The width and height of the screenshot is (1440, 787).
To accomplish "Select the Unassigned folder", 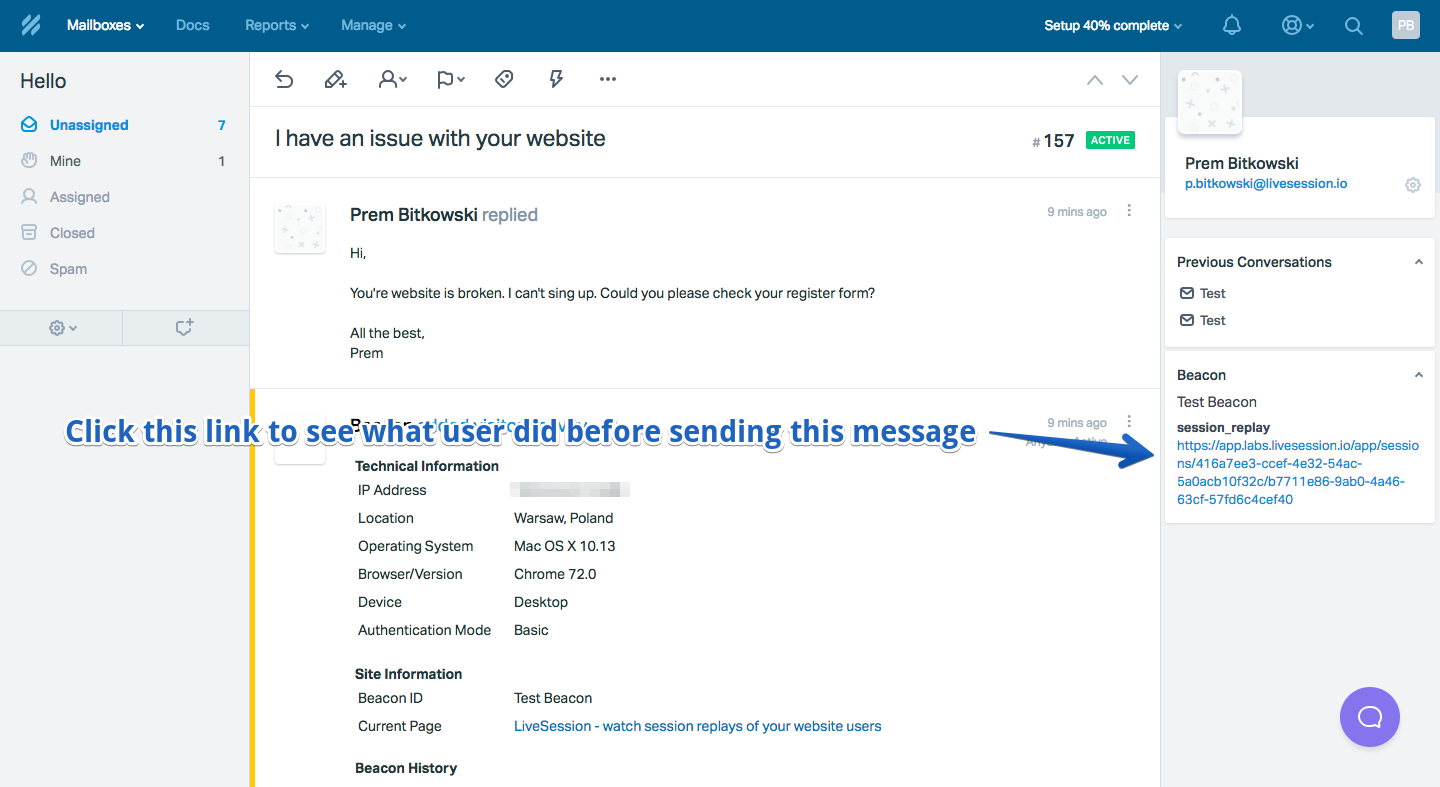I will [89, 125].
